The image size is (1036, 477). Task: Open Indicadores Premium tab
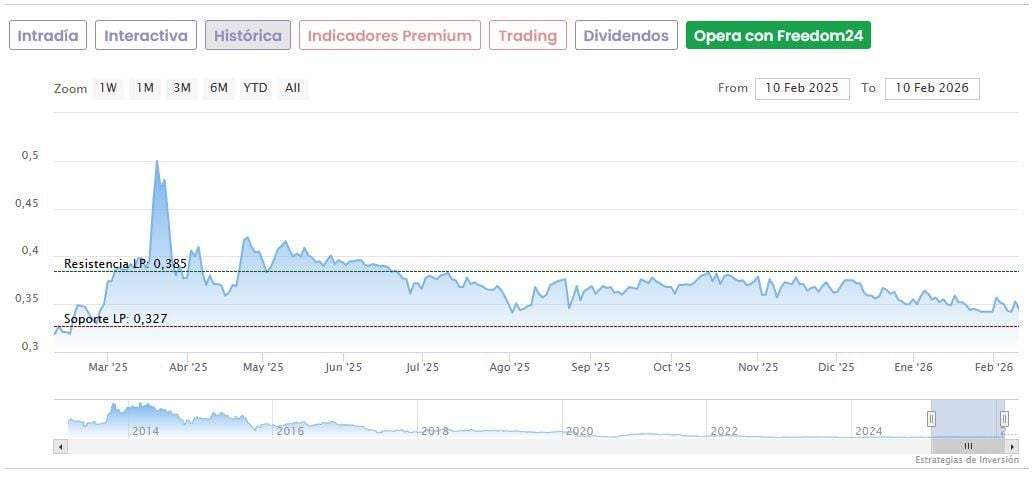389,36
